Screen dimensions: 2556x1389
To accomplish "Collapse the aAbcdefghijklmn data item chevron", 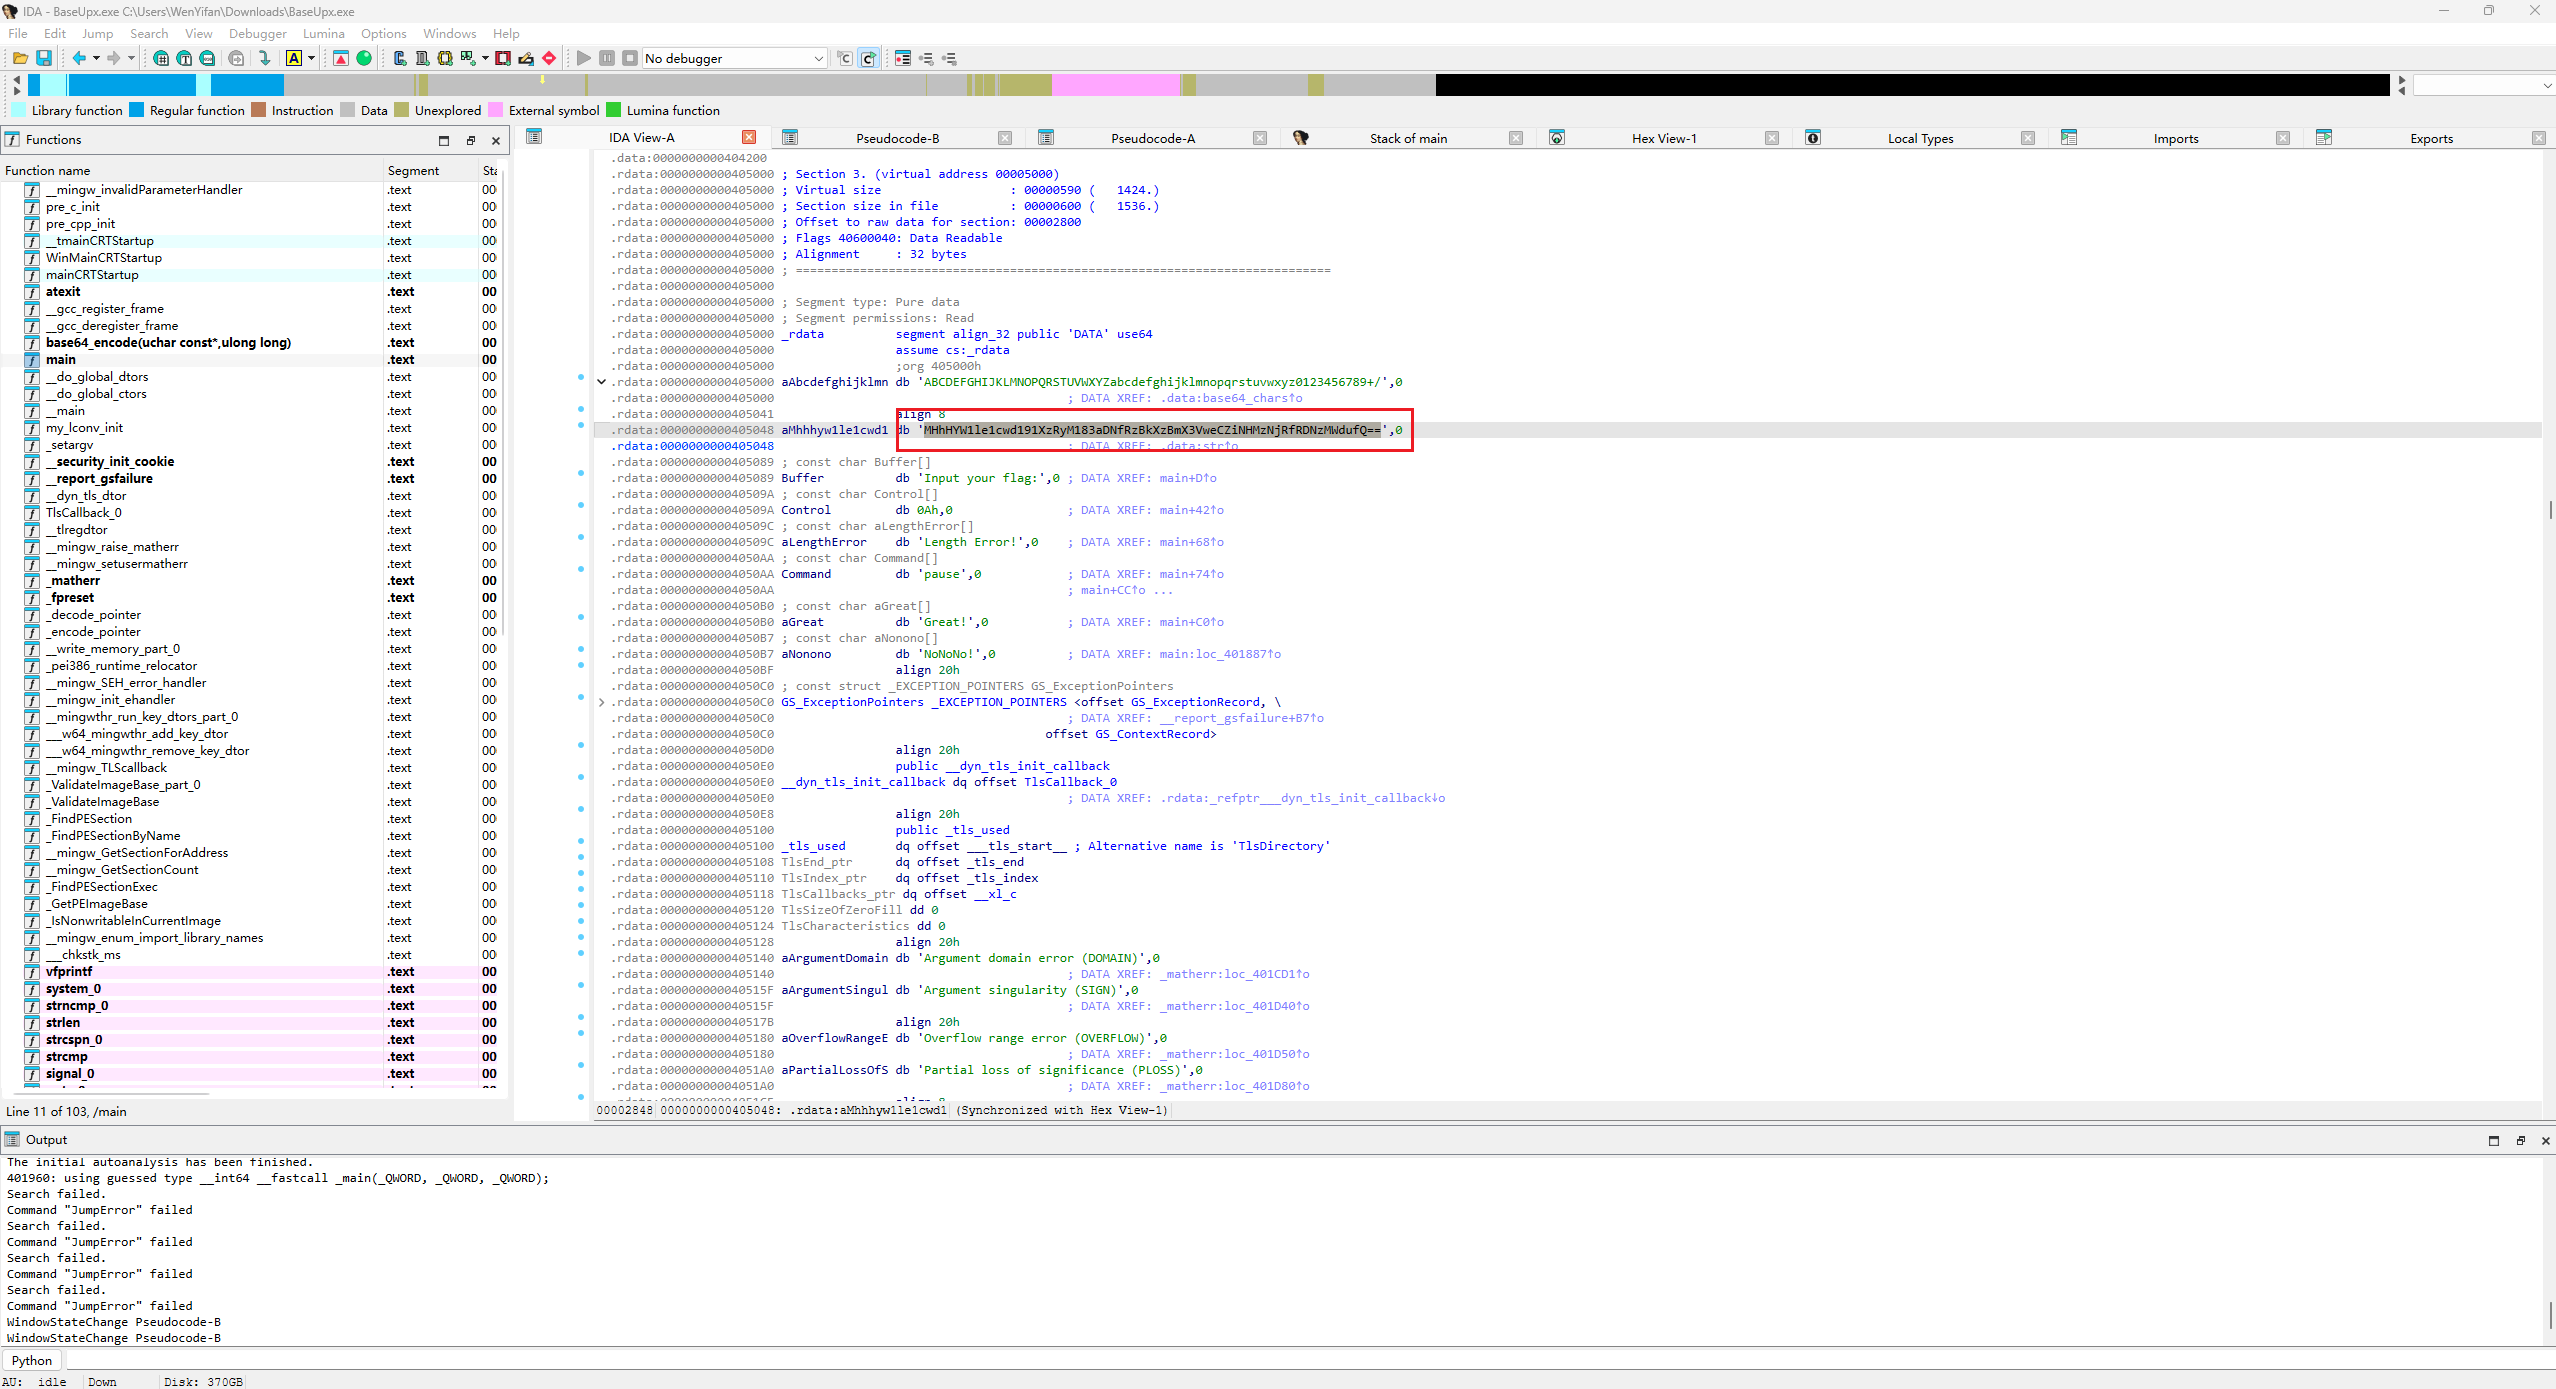I will (x=600, y=381).
